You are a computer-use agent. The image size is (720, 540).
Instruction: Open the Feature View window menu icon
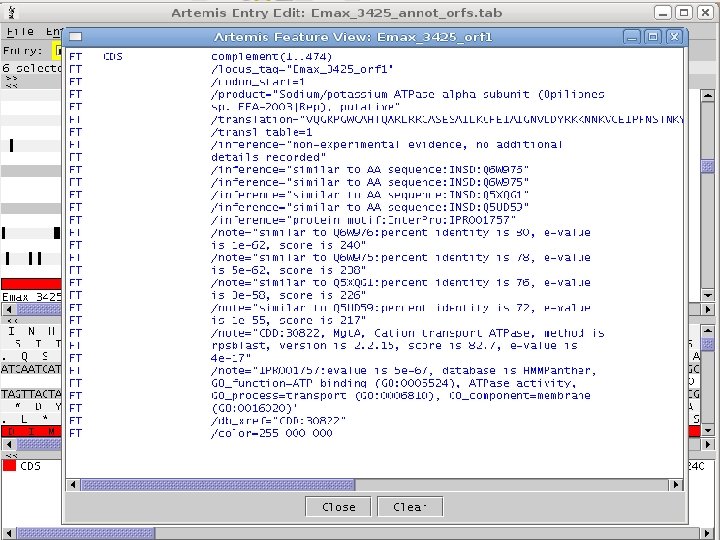coord(75,37)
